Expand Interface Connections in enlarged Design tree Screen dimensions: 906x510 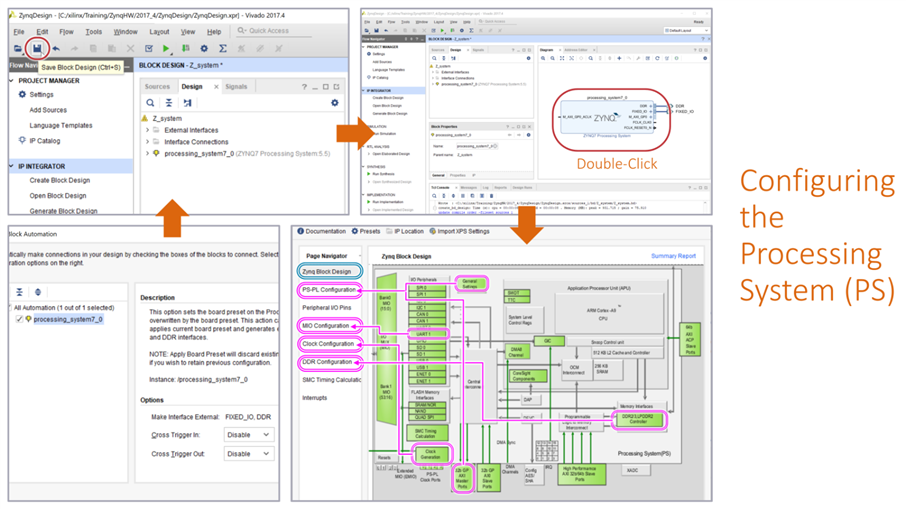click(x=147, y=142)
